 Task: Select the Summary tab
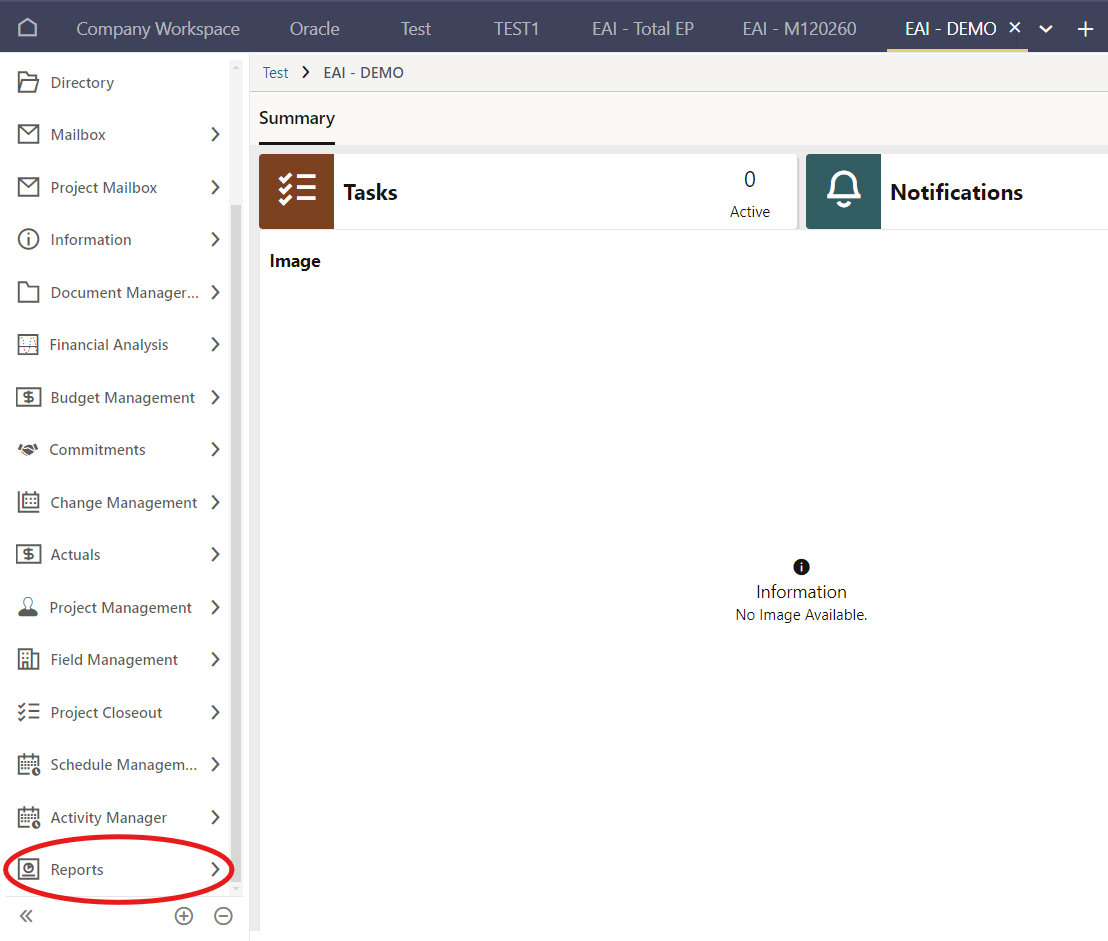click(x=296, y=118)
